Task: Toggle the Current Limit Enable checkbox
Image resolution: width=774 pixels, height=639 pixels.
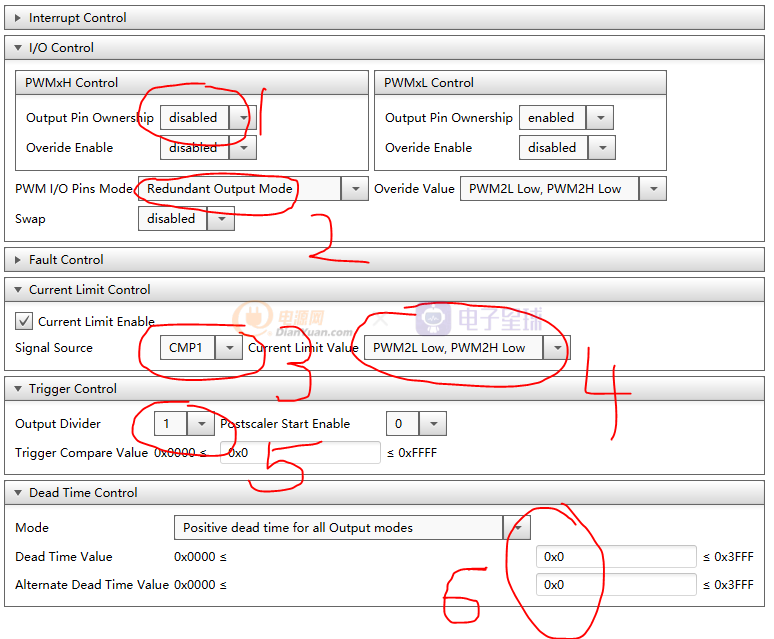Action: pyautogui.click(x=25, y=322)
